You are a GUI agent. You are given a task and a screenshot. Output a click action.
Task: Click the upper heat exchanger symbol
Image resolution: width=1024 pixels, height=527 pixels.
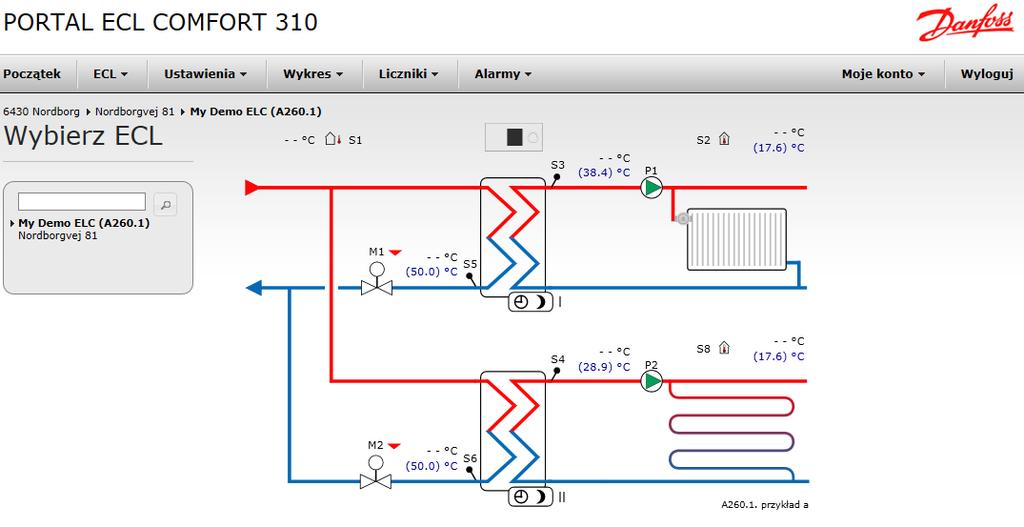tap(513, 237)
